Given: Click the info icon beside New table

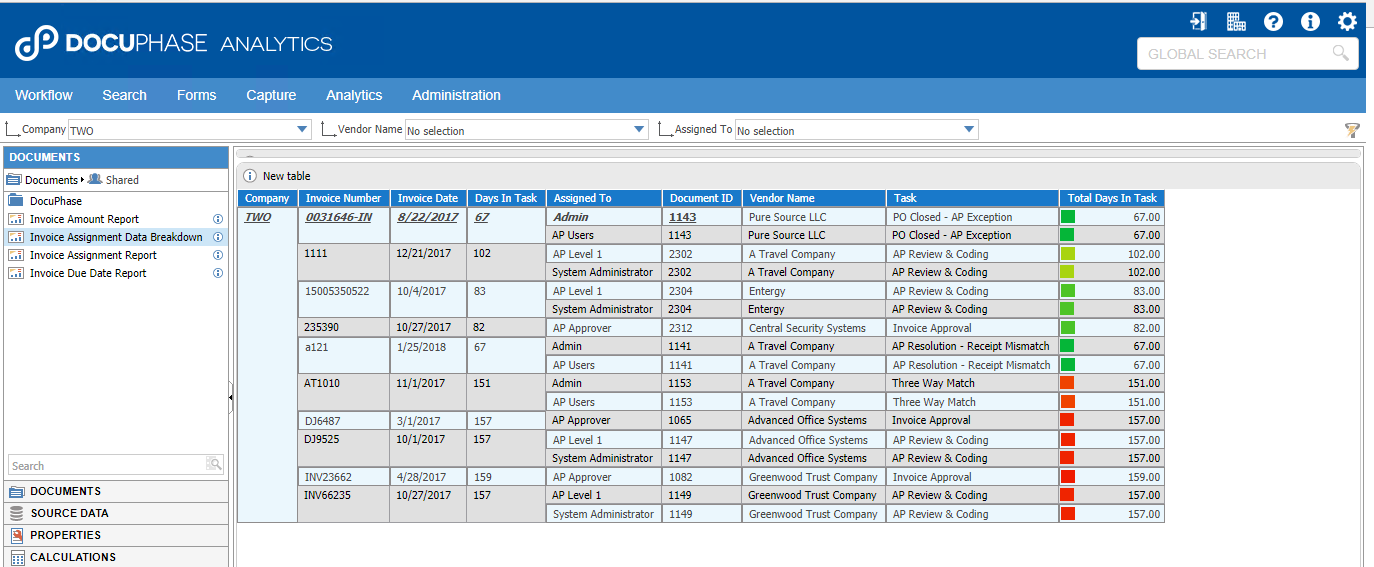Looking at the screenshot, I should pyautogui.click(x=250, y=176).
